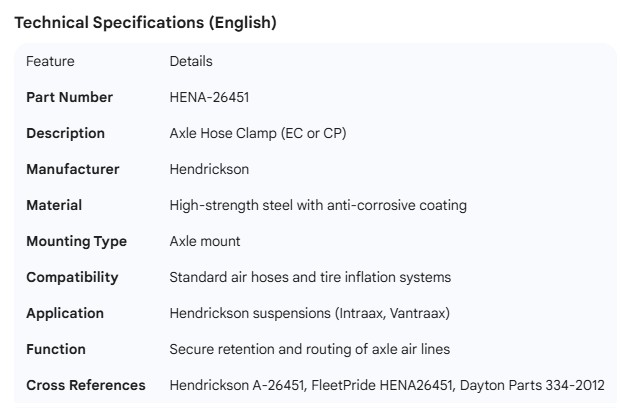Click the Axle Hose Clamp description text

258,133
